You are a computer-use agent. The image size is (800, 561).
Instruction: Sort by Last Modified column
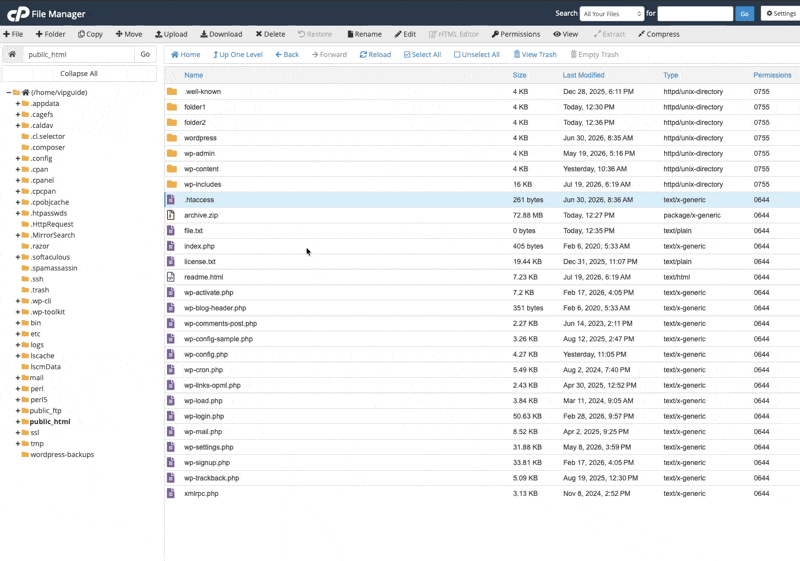(583, 75)
